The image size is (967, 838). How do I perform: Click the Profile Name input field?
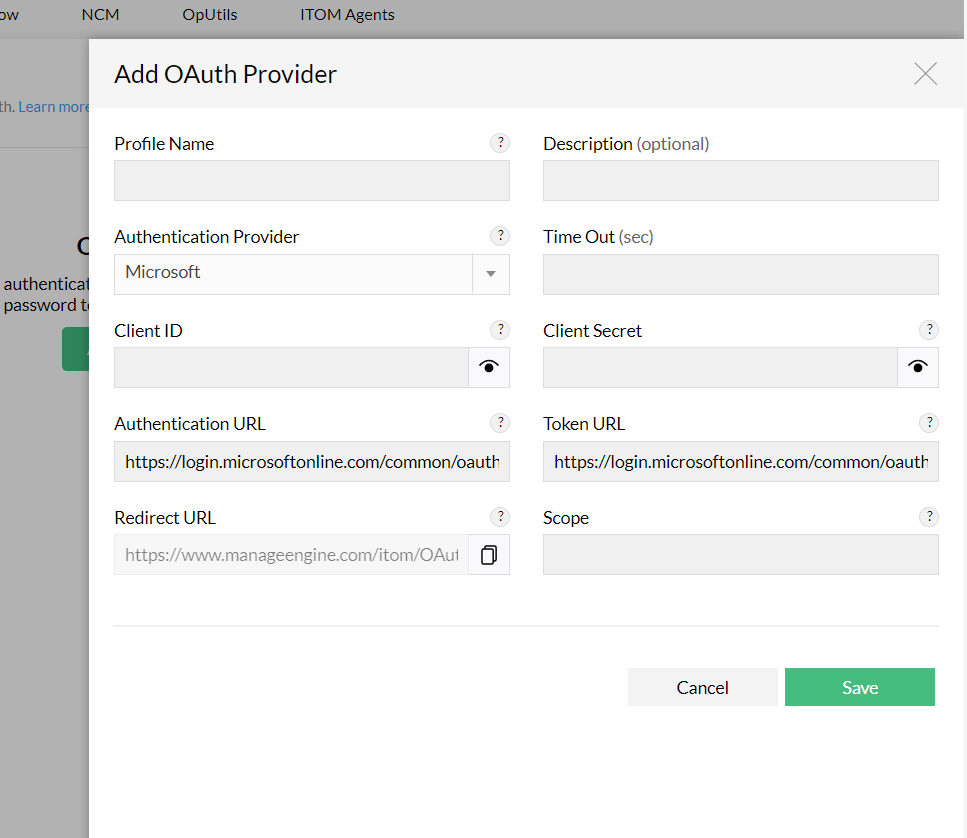[x=312, y=181]
